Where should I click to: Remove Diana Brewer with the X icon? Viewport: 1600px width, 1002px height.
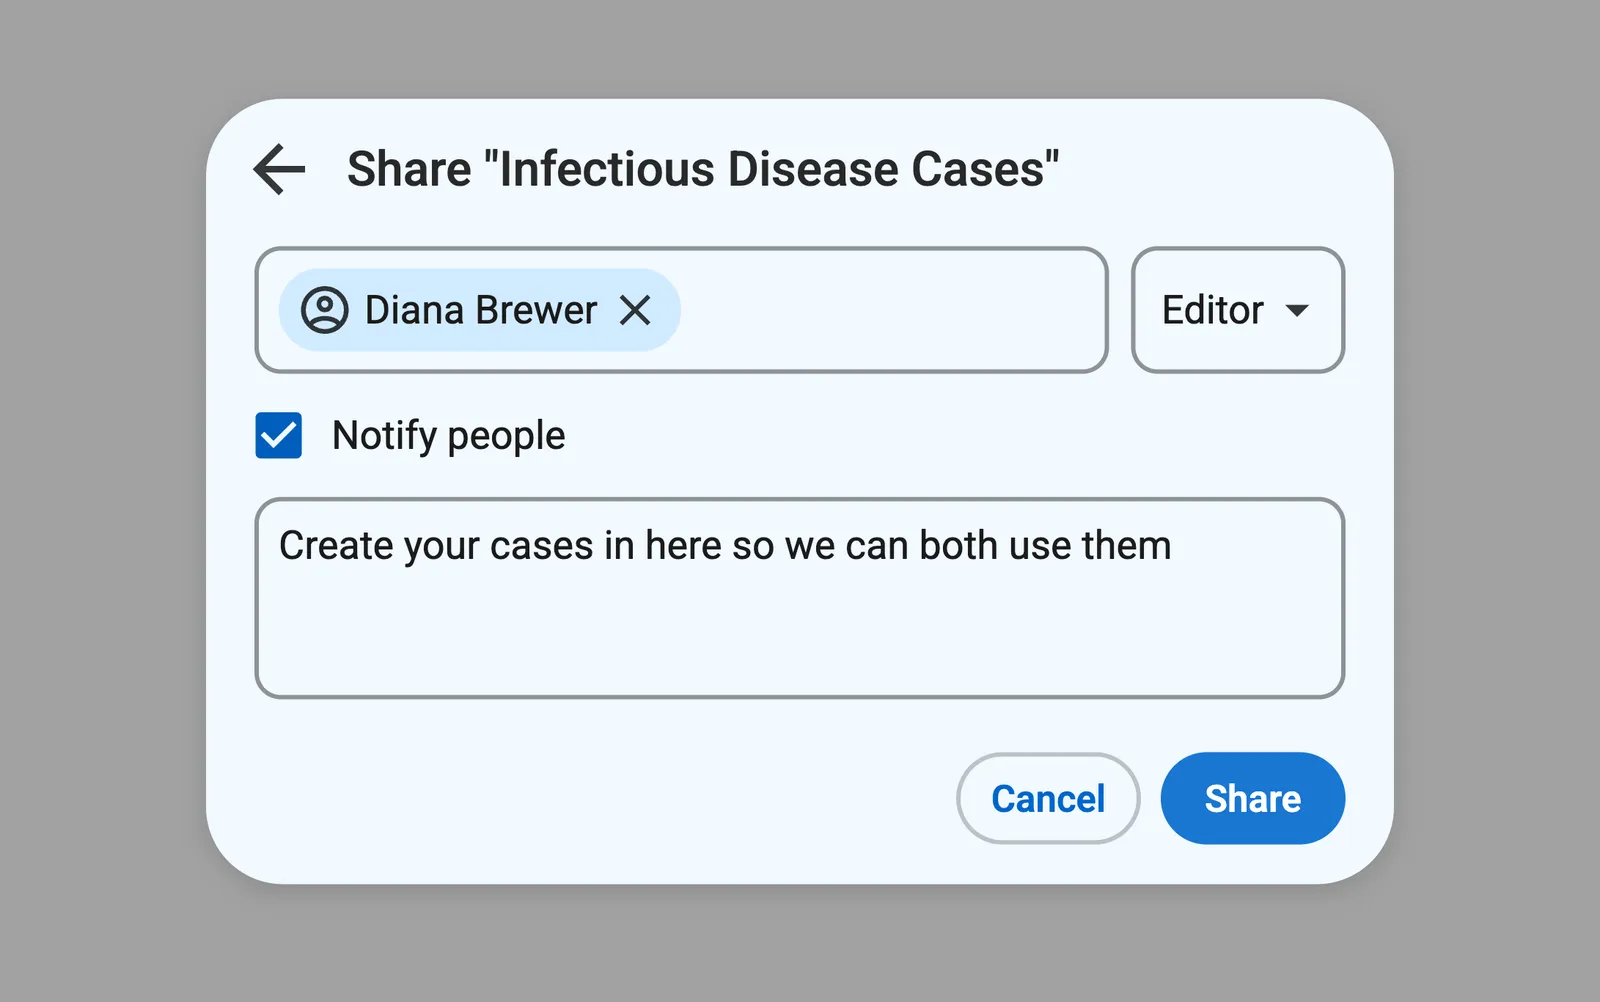637,311
